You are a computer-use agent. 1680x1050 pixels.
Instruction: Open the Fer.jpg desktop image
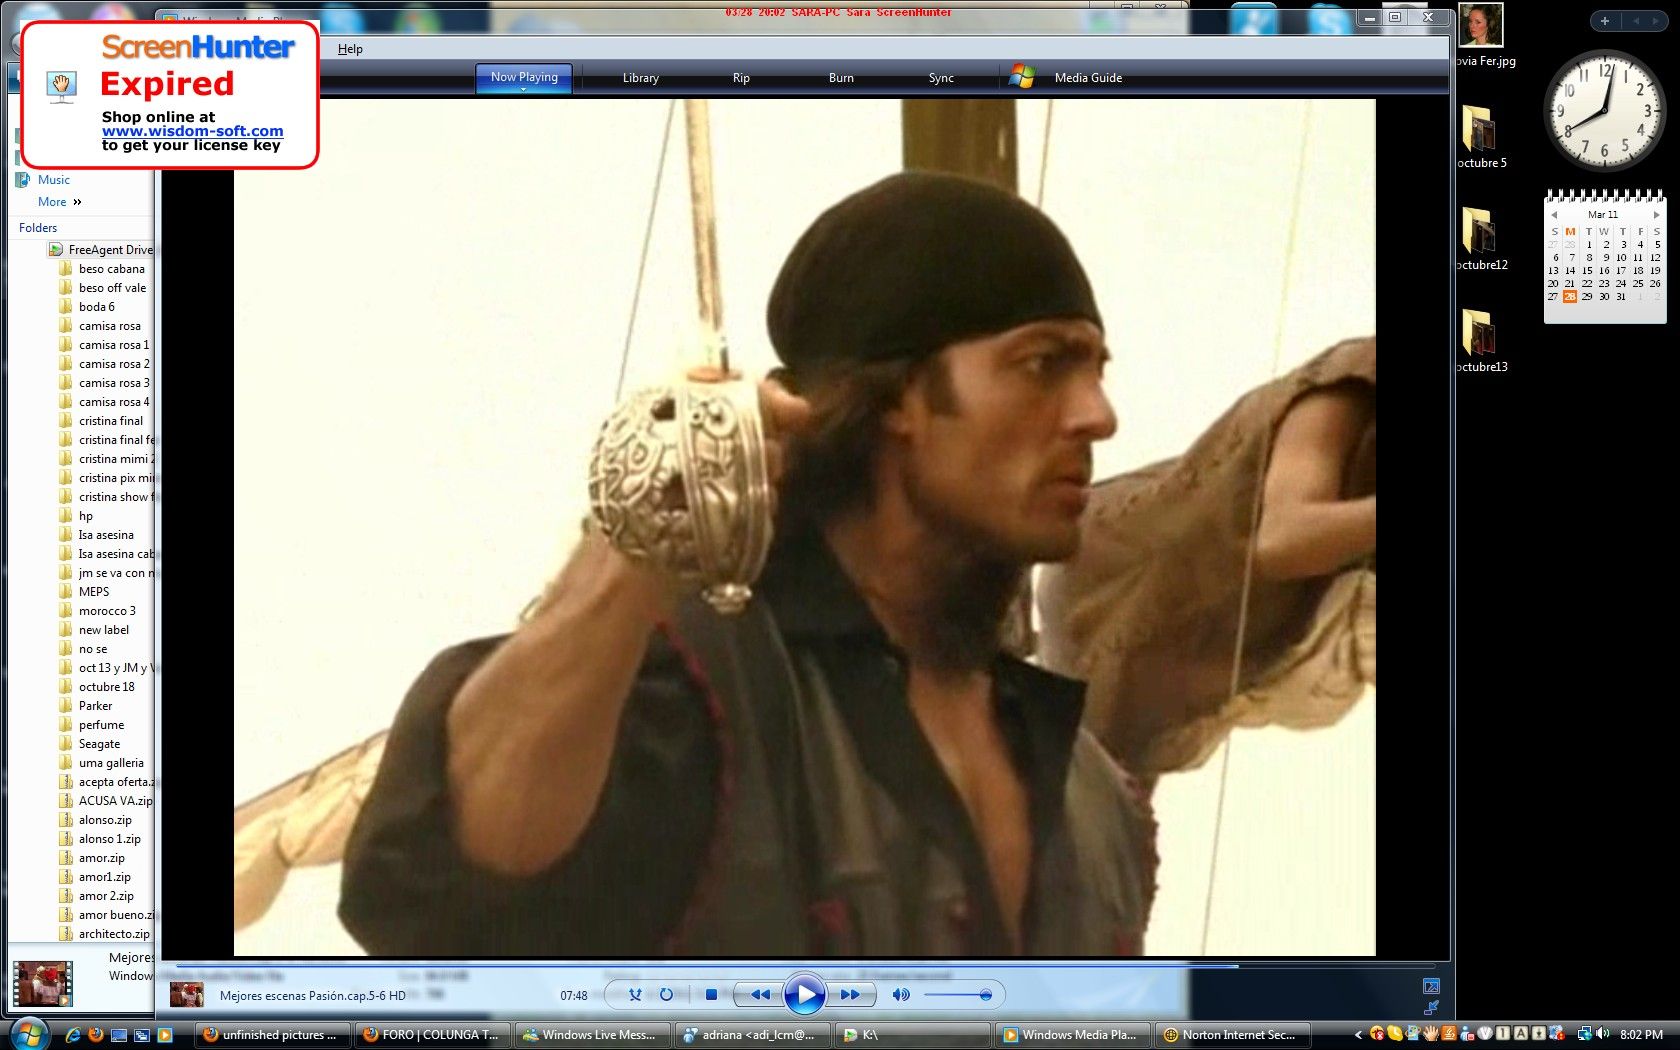(x=1481, y=35)
